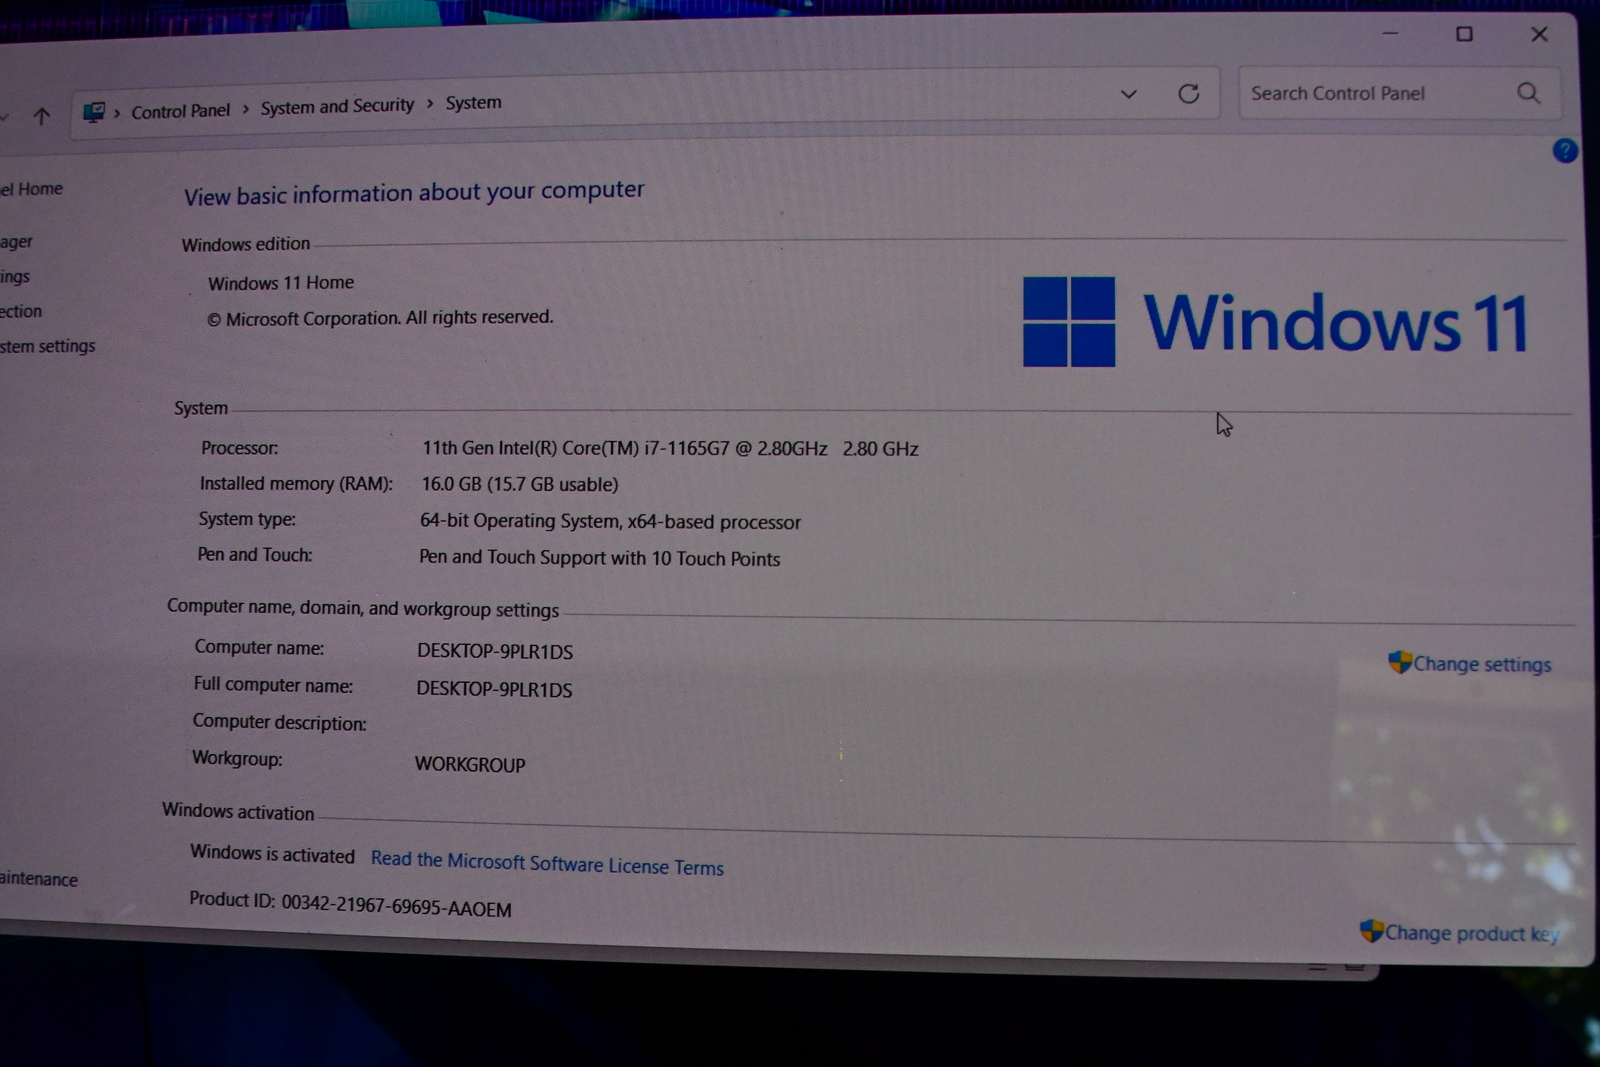Select the System breadcrumb item
This screenshot has width=1600, height=1067.
tap(473, 102)
